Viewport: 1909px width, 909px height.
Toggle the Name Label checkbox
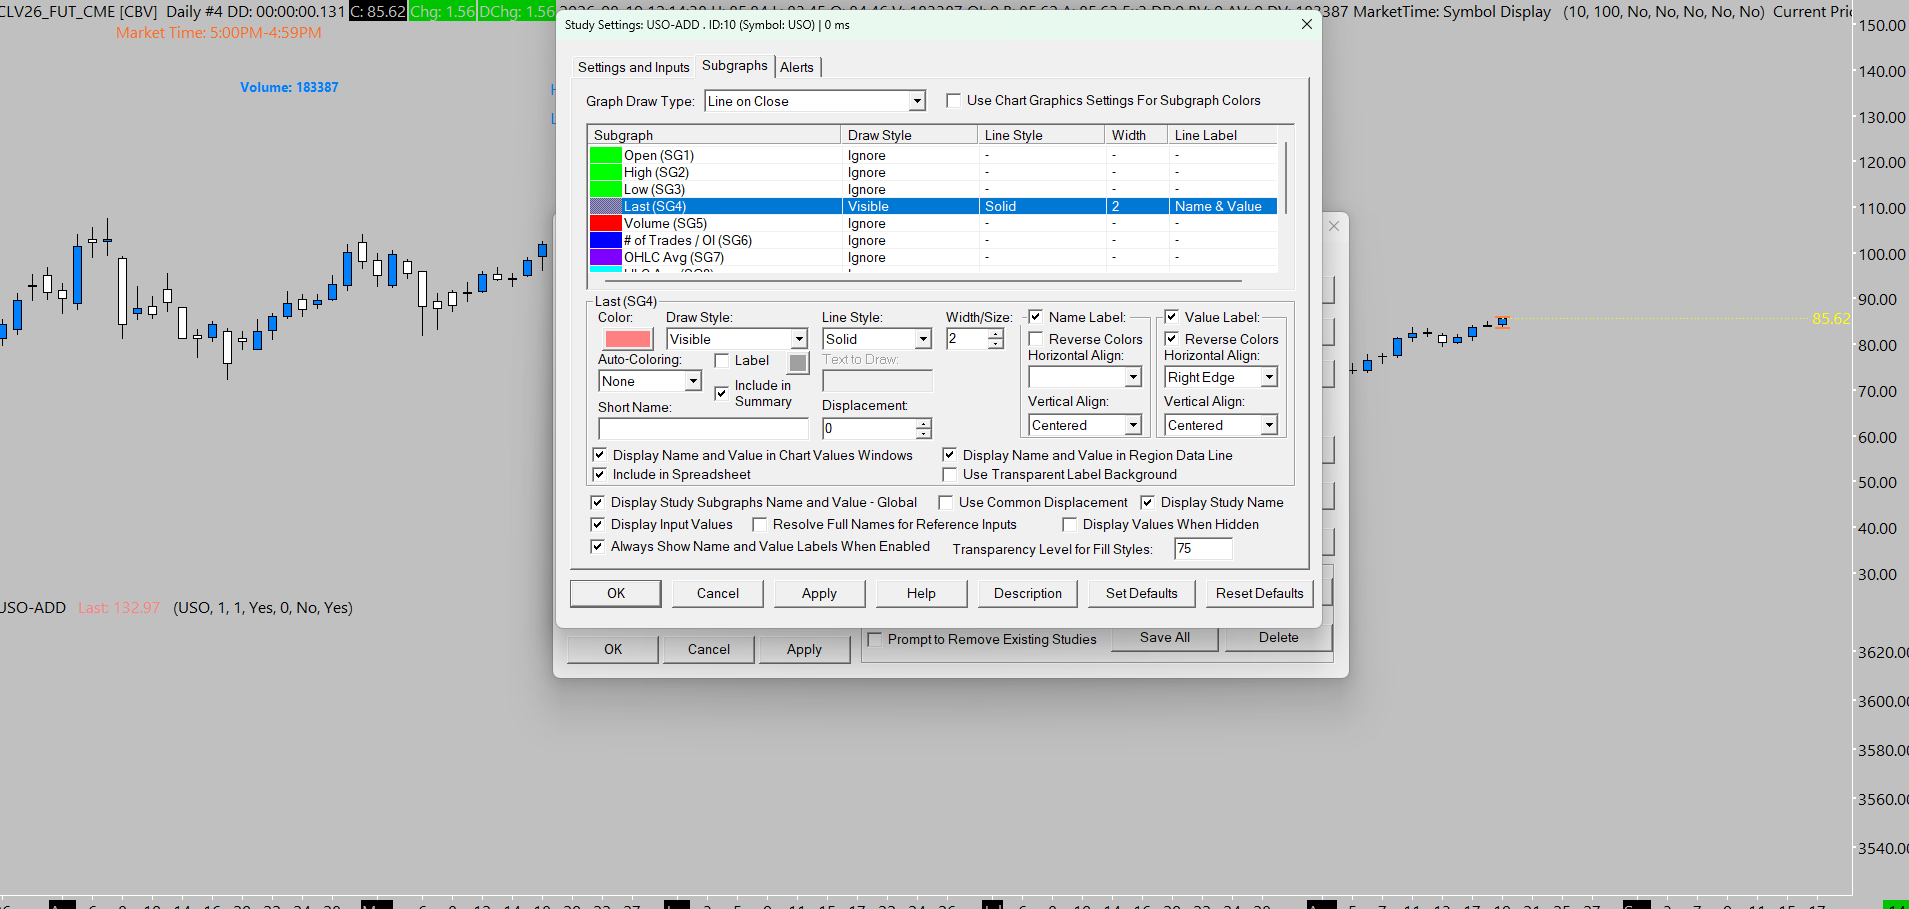coord(1036,317)
